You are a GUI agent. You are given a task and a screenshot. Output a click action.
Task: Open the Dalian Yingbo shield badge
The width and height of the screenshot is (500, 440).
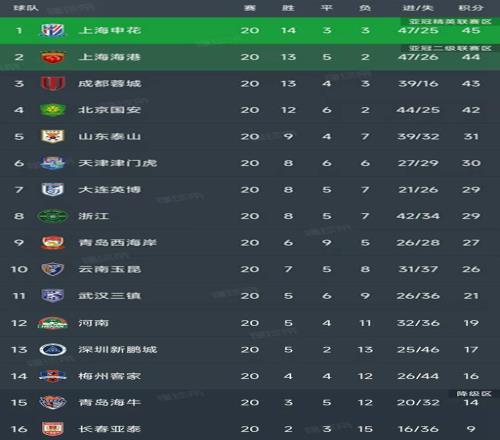52,189
